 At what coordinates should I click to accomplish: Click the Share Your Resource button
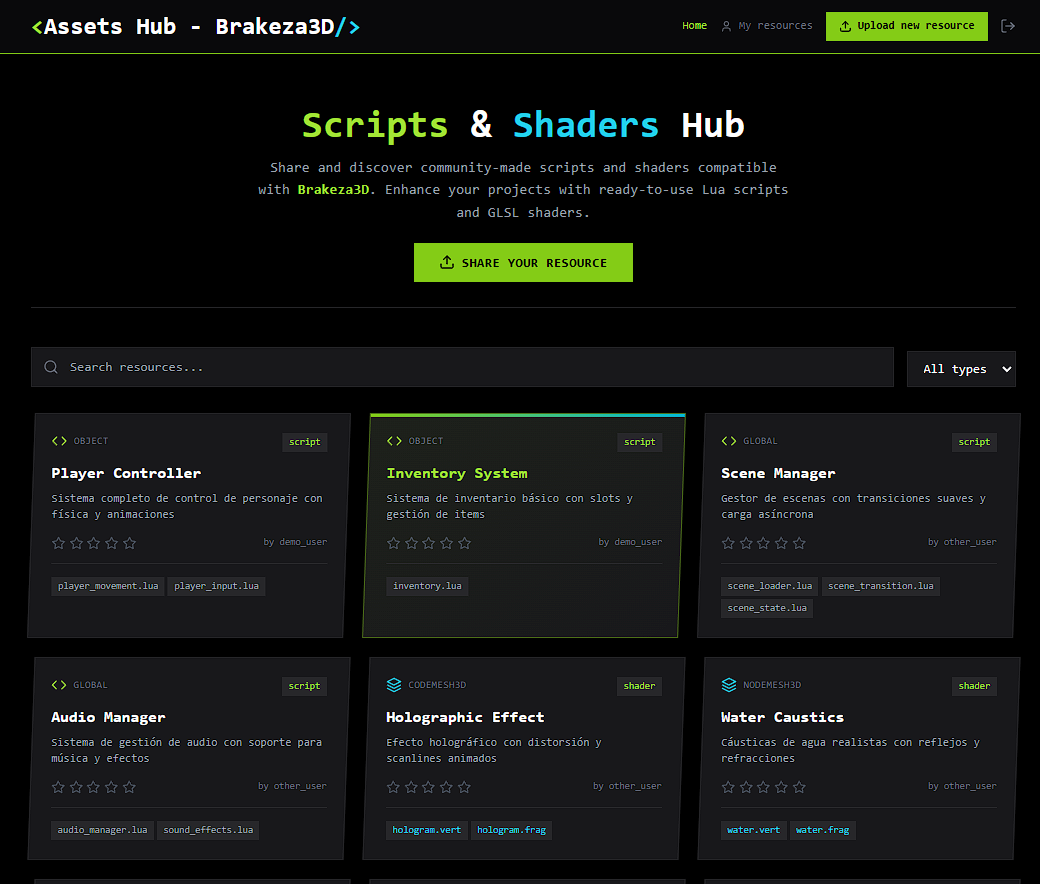(x=523, y=263)
